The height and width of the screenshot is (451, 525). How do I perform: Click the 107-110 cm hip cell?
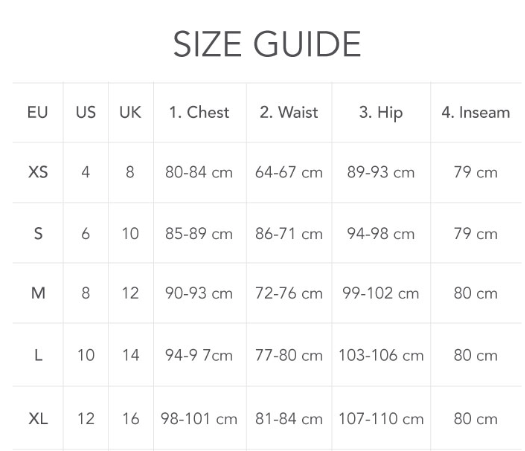tap(381, 419)
